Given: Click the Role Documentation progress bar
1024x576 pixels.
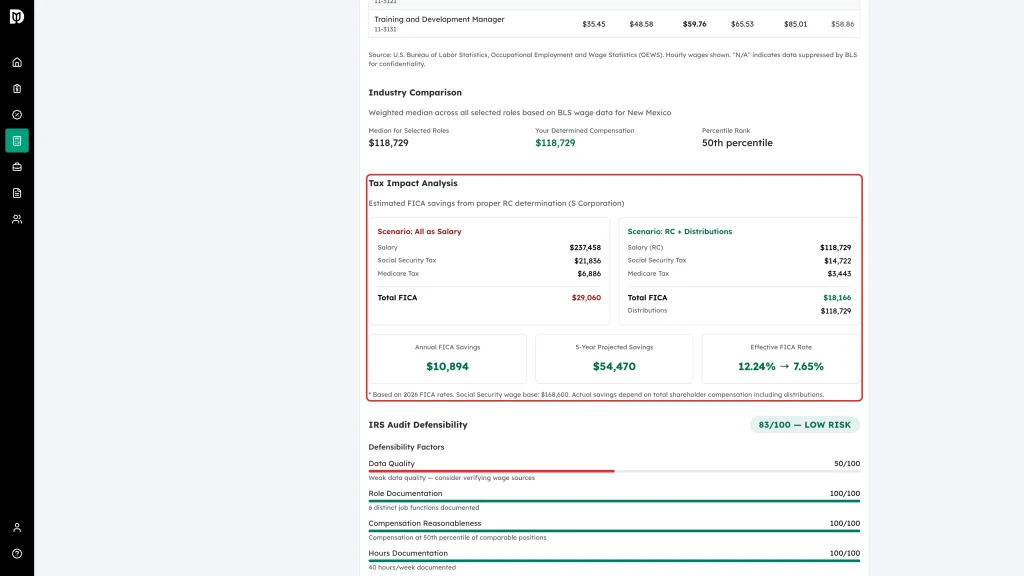Looking at the screenshot, I should click(614, 501).
